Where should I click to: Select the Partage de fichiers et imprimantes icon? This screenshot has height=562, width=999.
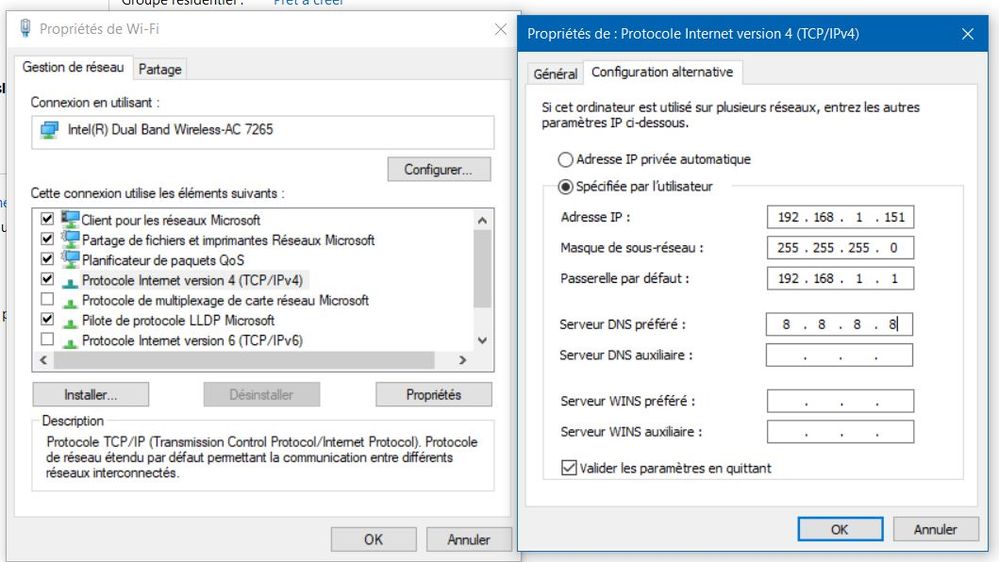(70, 240)
